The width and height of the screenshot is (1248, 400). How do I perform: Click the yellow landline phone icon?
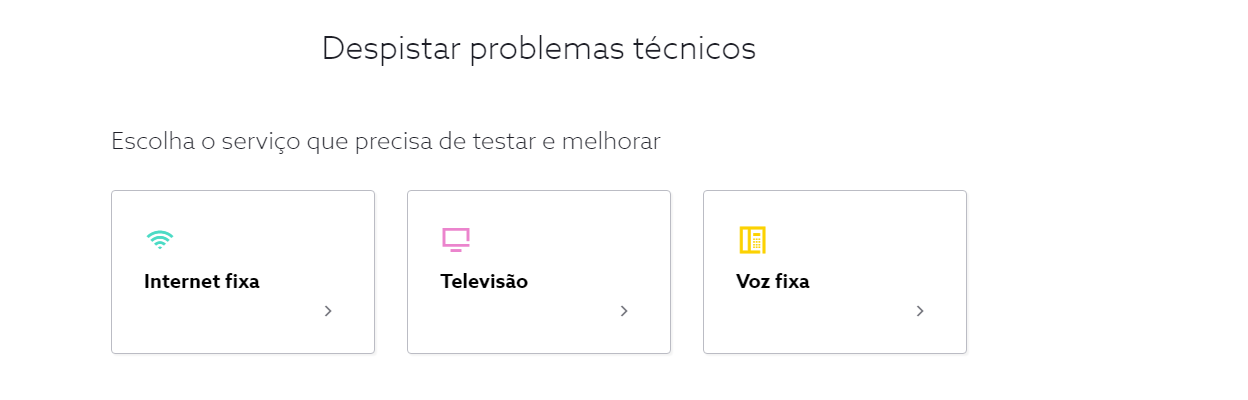[x=752, y=240]
